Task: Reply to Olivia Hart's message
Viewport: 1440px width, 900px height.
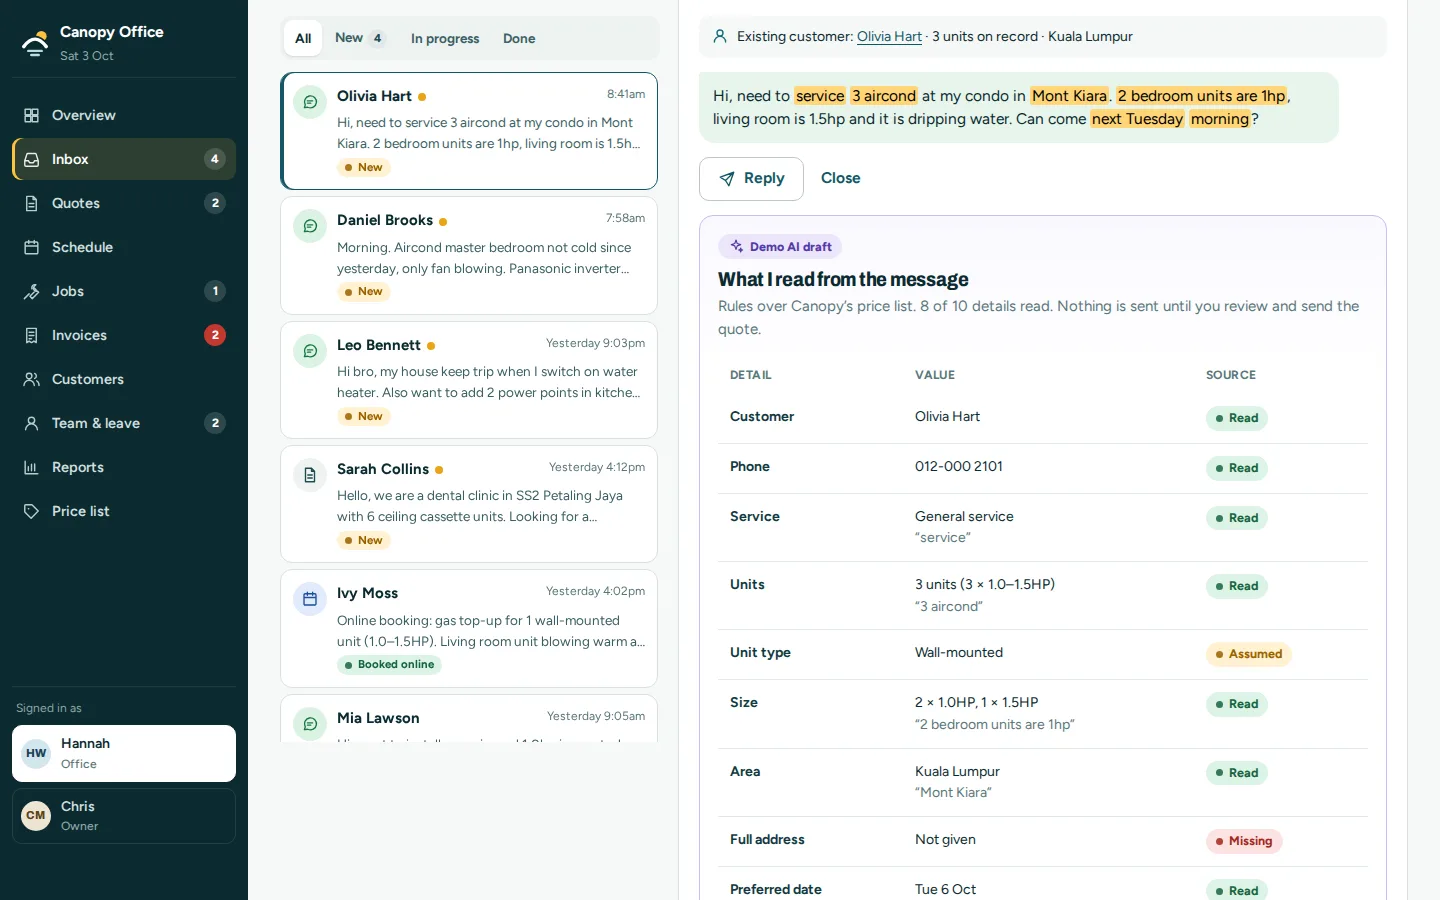Action: [751, 178]
